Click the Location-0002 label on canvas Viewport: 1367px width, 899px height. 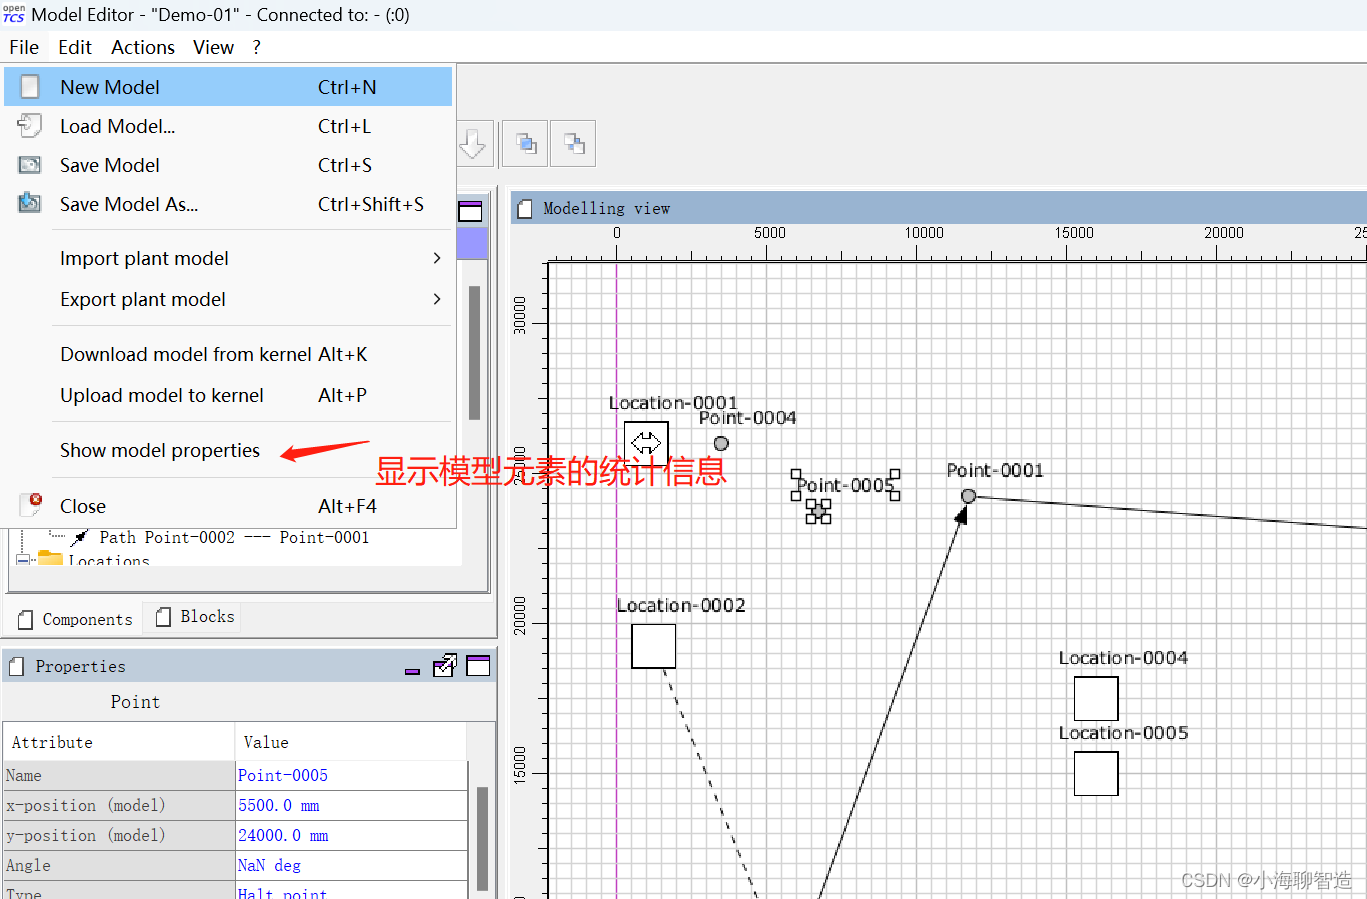click(x=681, y=605)
